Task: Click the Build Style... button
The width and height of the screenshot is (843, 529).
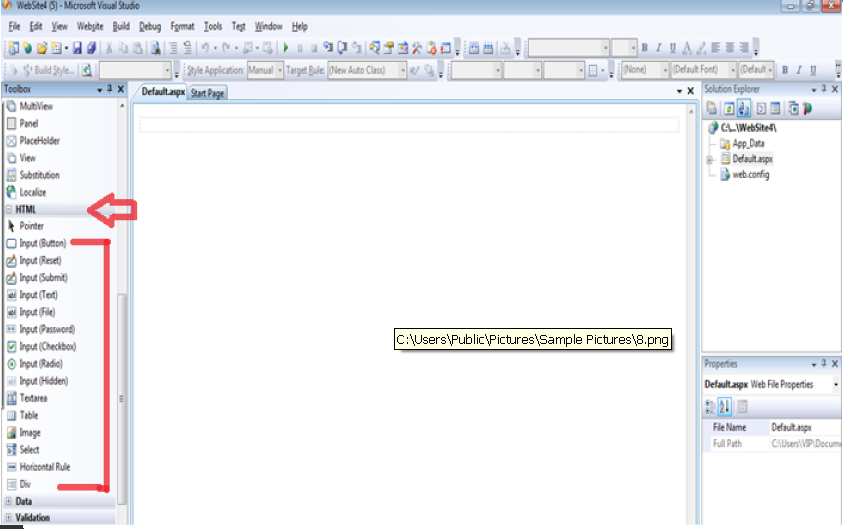Action: (49, 70)
